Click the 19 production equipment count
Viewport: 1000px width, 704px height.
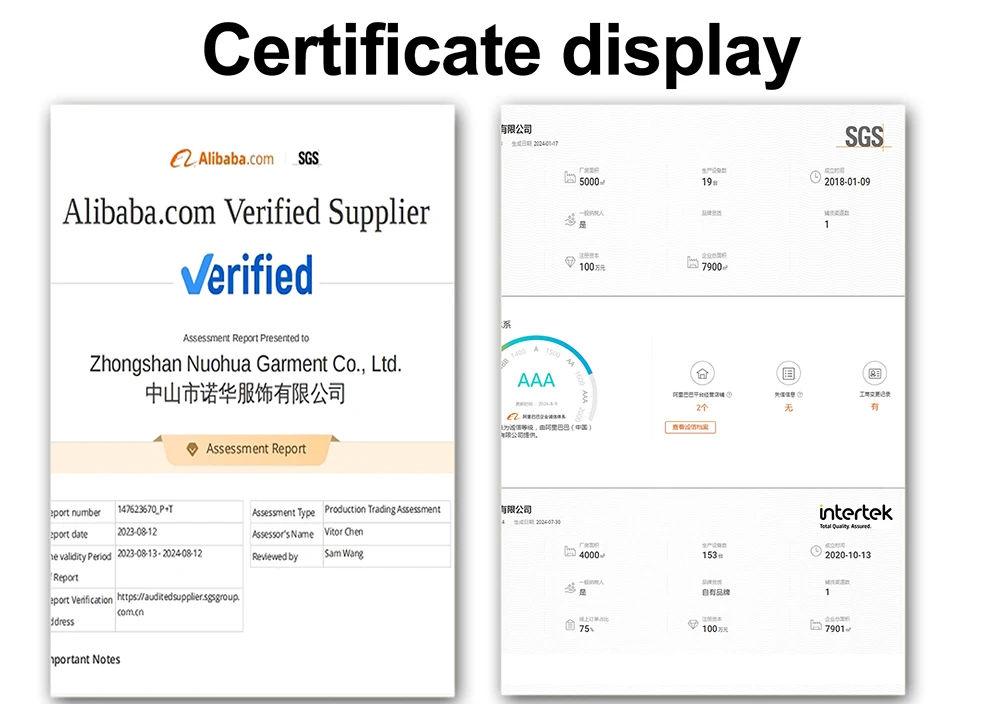click(x=709, y=182)
